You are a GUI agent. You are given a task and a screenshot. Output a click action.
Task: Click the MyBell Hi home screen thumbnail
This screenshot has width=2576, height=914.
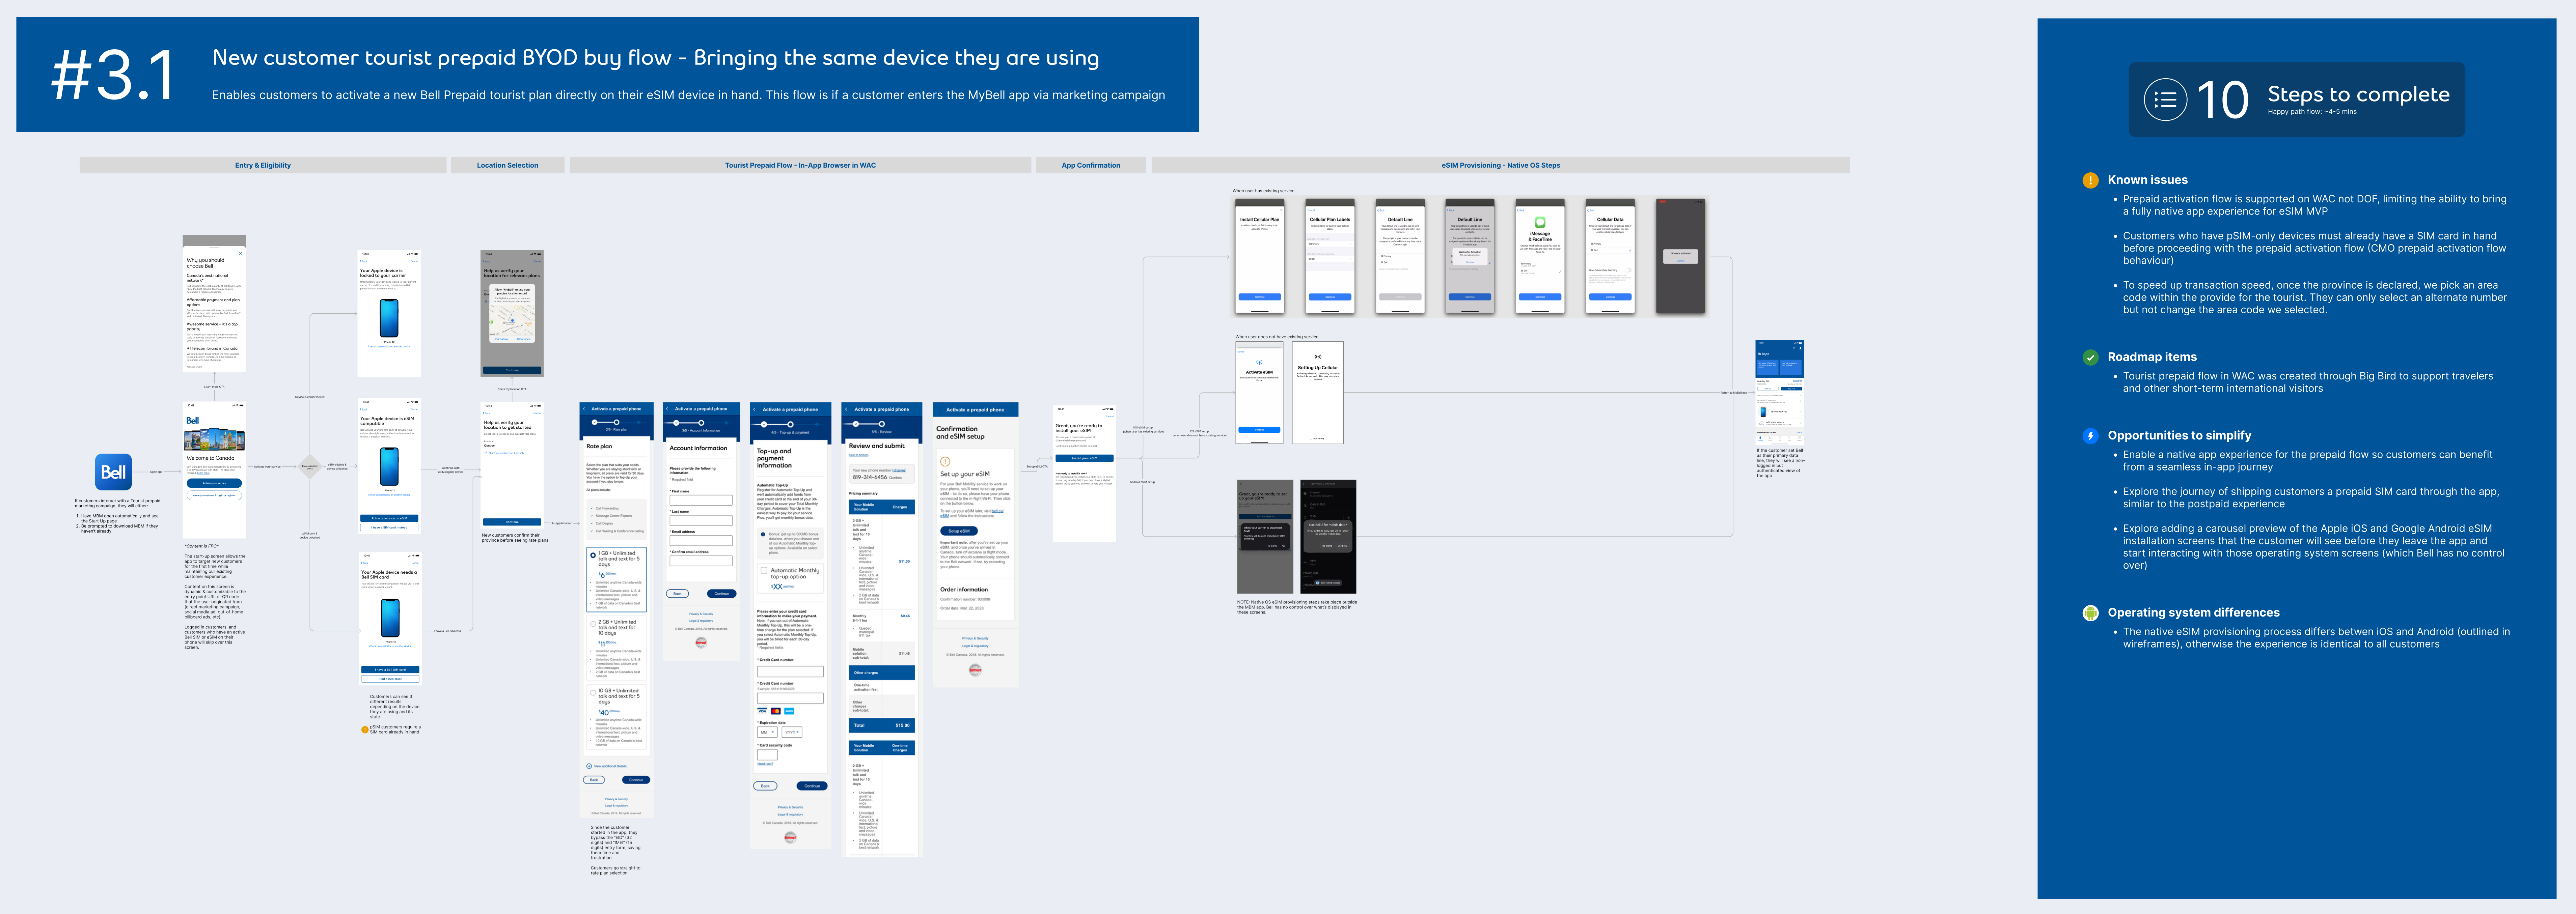(x=1780, y=393)
